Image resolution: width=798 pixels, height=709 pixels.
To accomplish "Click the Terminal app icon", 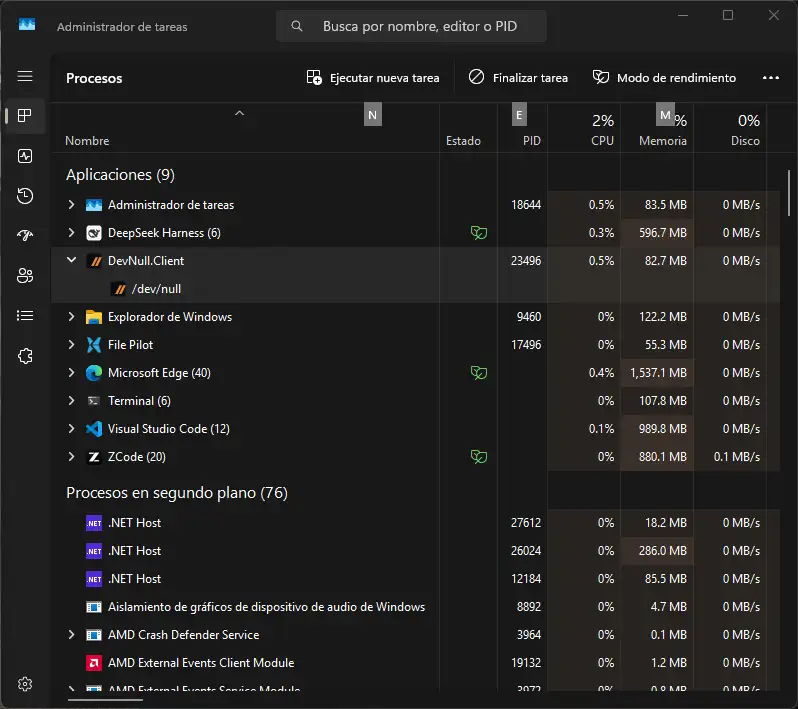I will tap(94, 401).
